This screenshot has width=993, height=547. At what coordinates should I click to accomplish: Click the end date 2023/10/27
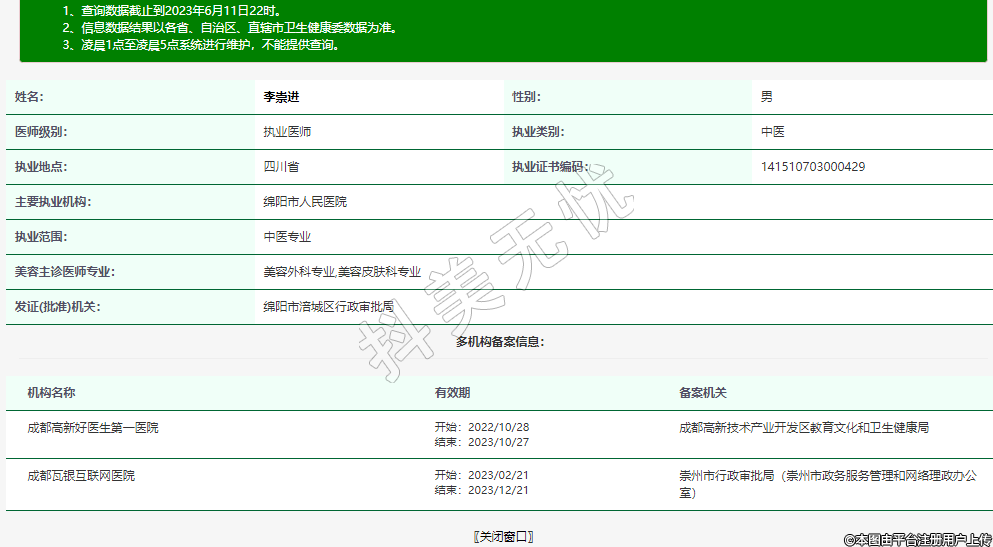click(496, 442)
